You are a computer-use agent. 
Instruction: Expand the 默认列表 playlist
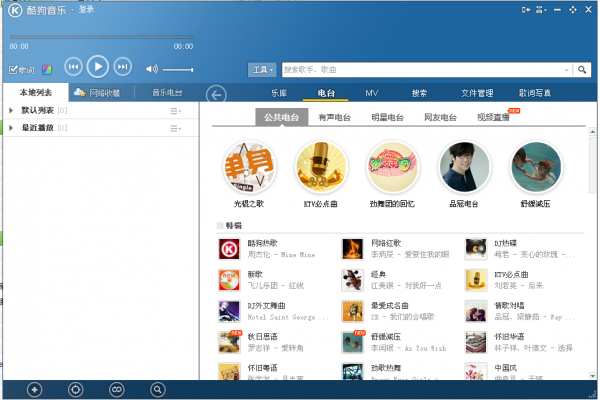(11, 111)
